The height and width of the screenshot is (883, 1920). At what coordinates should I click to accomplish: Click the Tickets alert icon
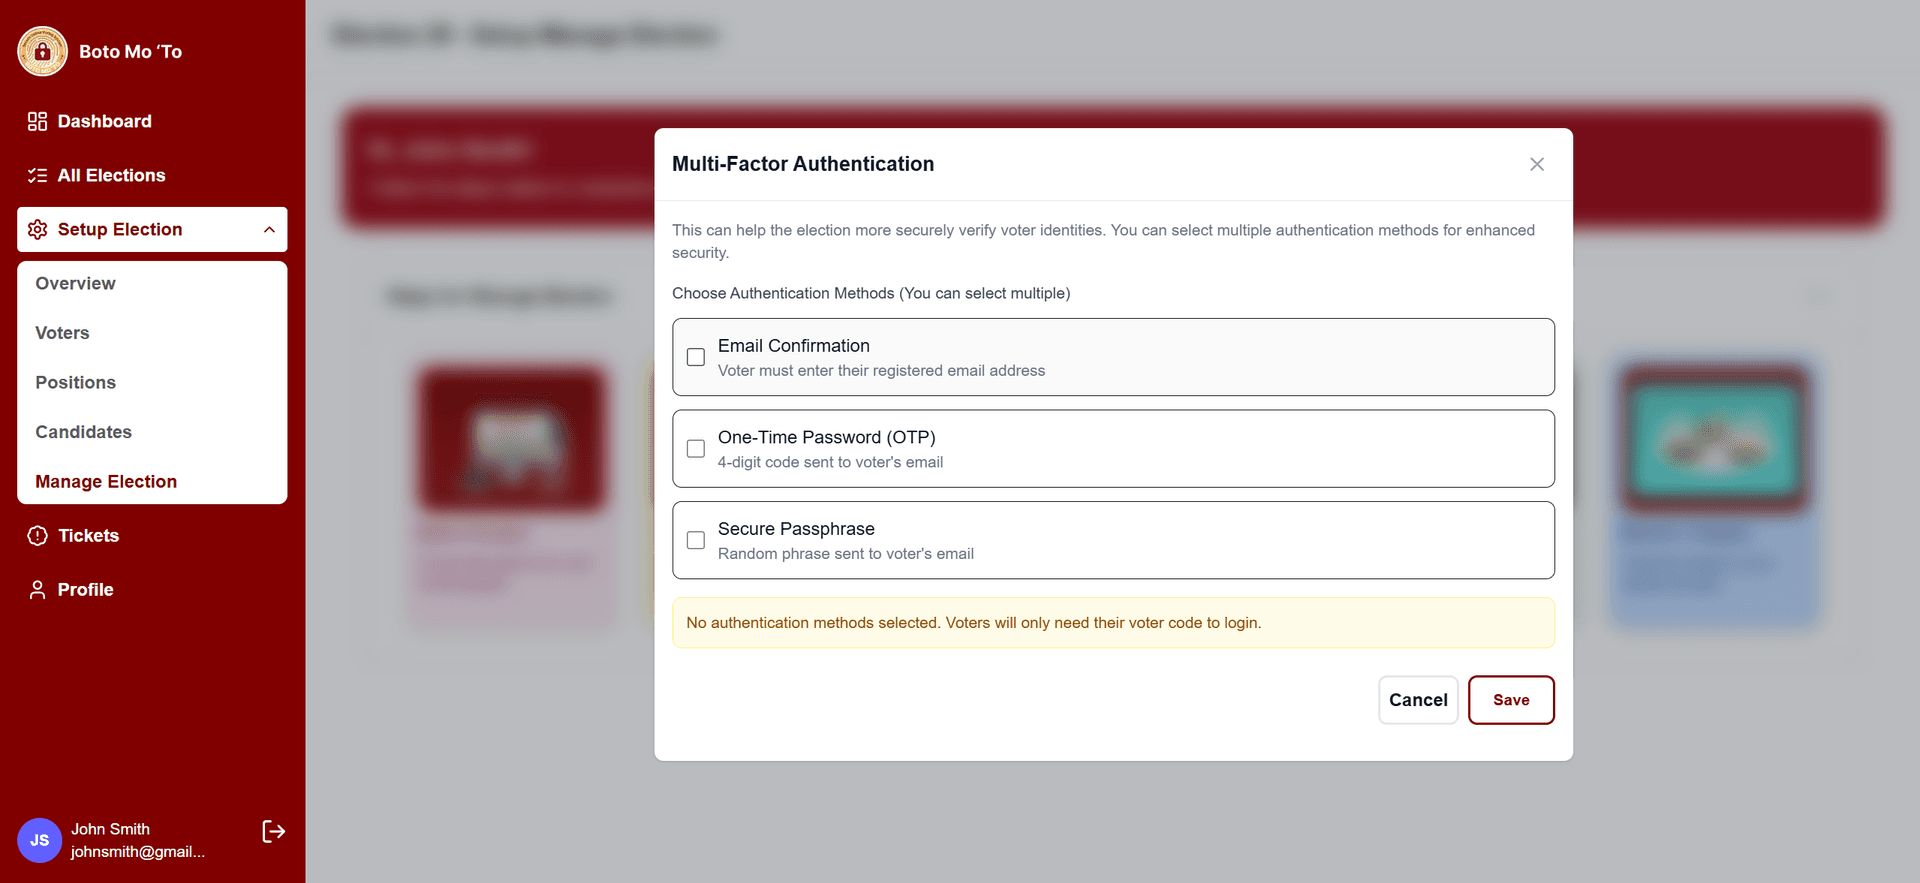click(x=37, y=536)
